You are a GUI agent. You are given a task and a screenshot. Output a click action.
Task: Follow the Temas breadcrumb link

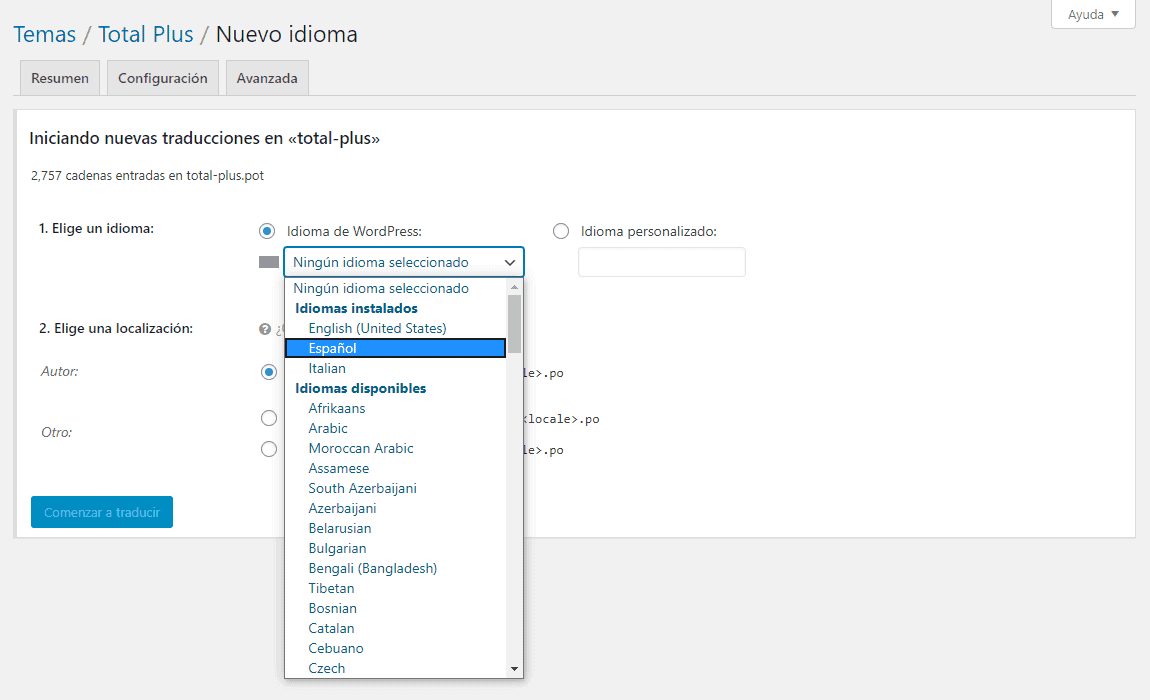(45, 34)
